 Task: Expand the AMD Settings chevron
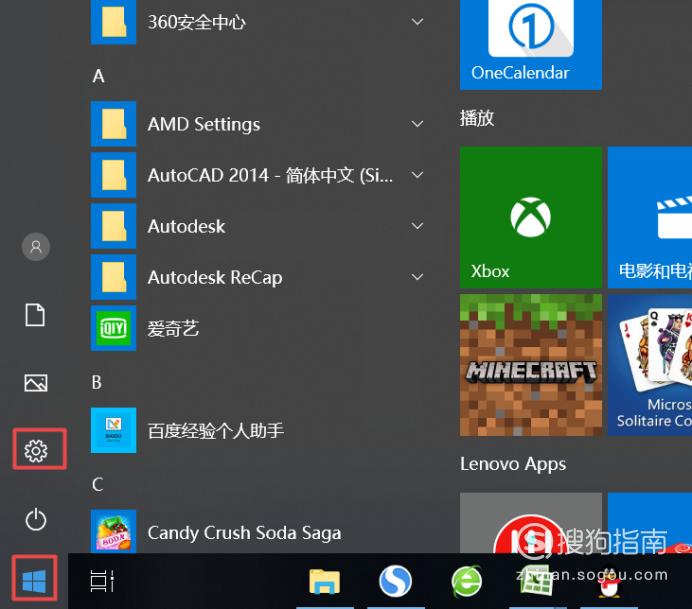[417, 124]
